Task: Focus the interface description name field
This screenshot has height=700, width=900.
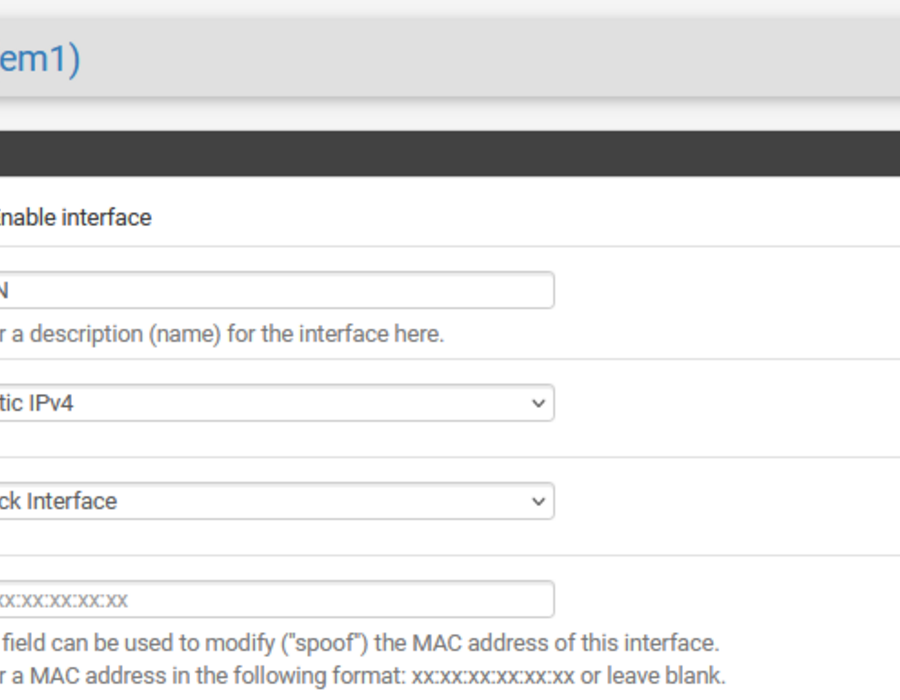Action: pyautogui.click(x=277, y=290)
